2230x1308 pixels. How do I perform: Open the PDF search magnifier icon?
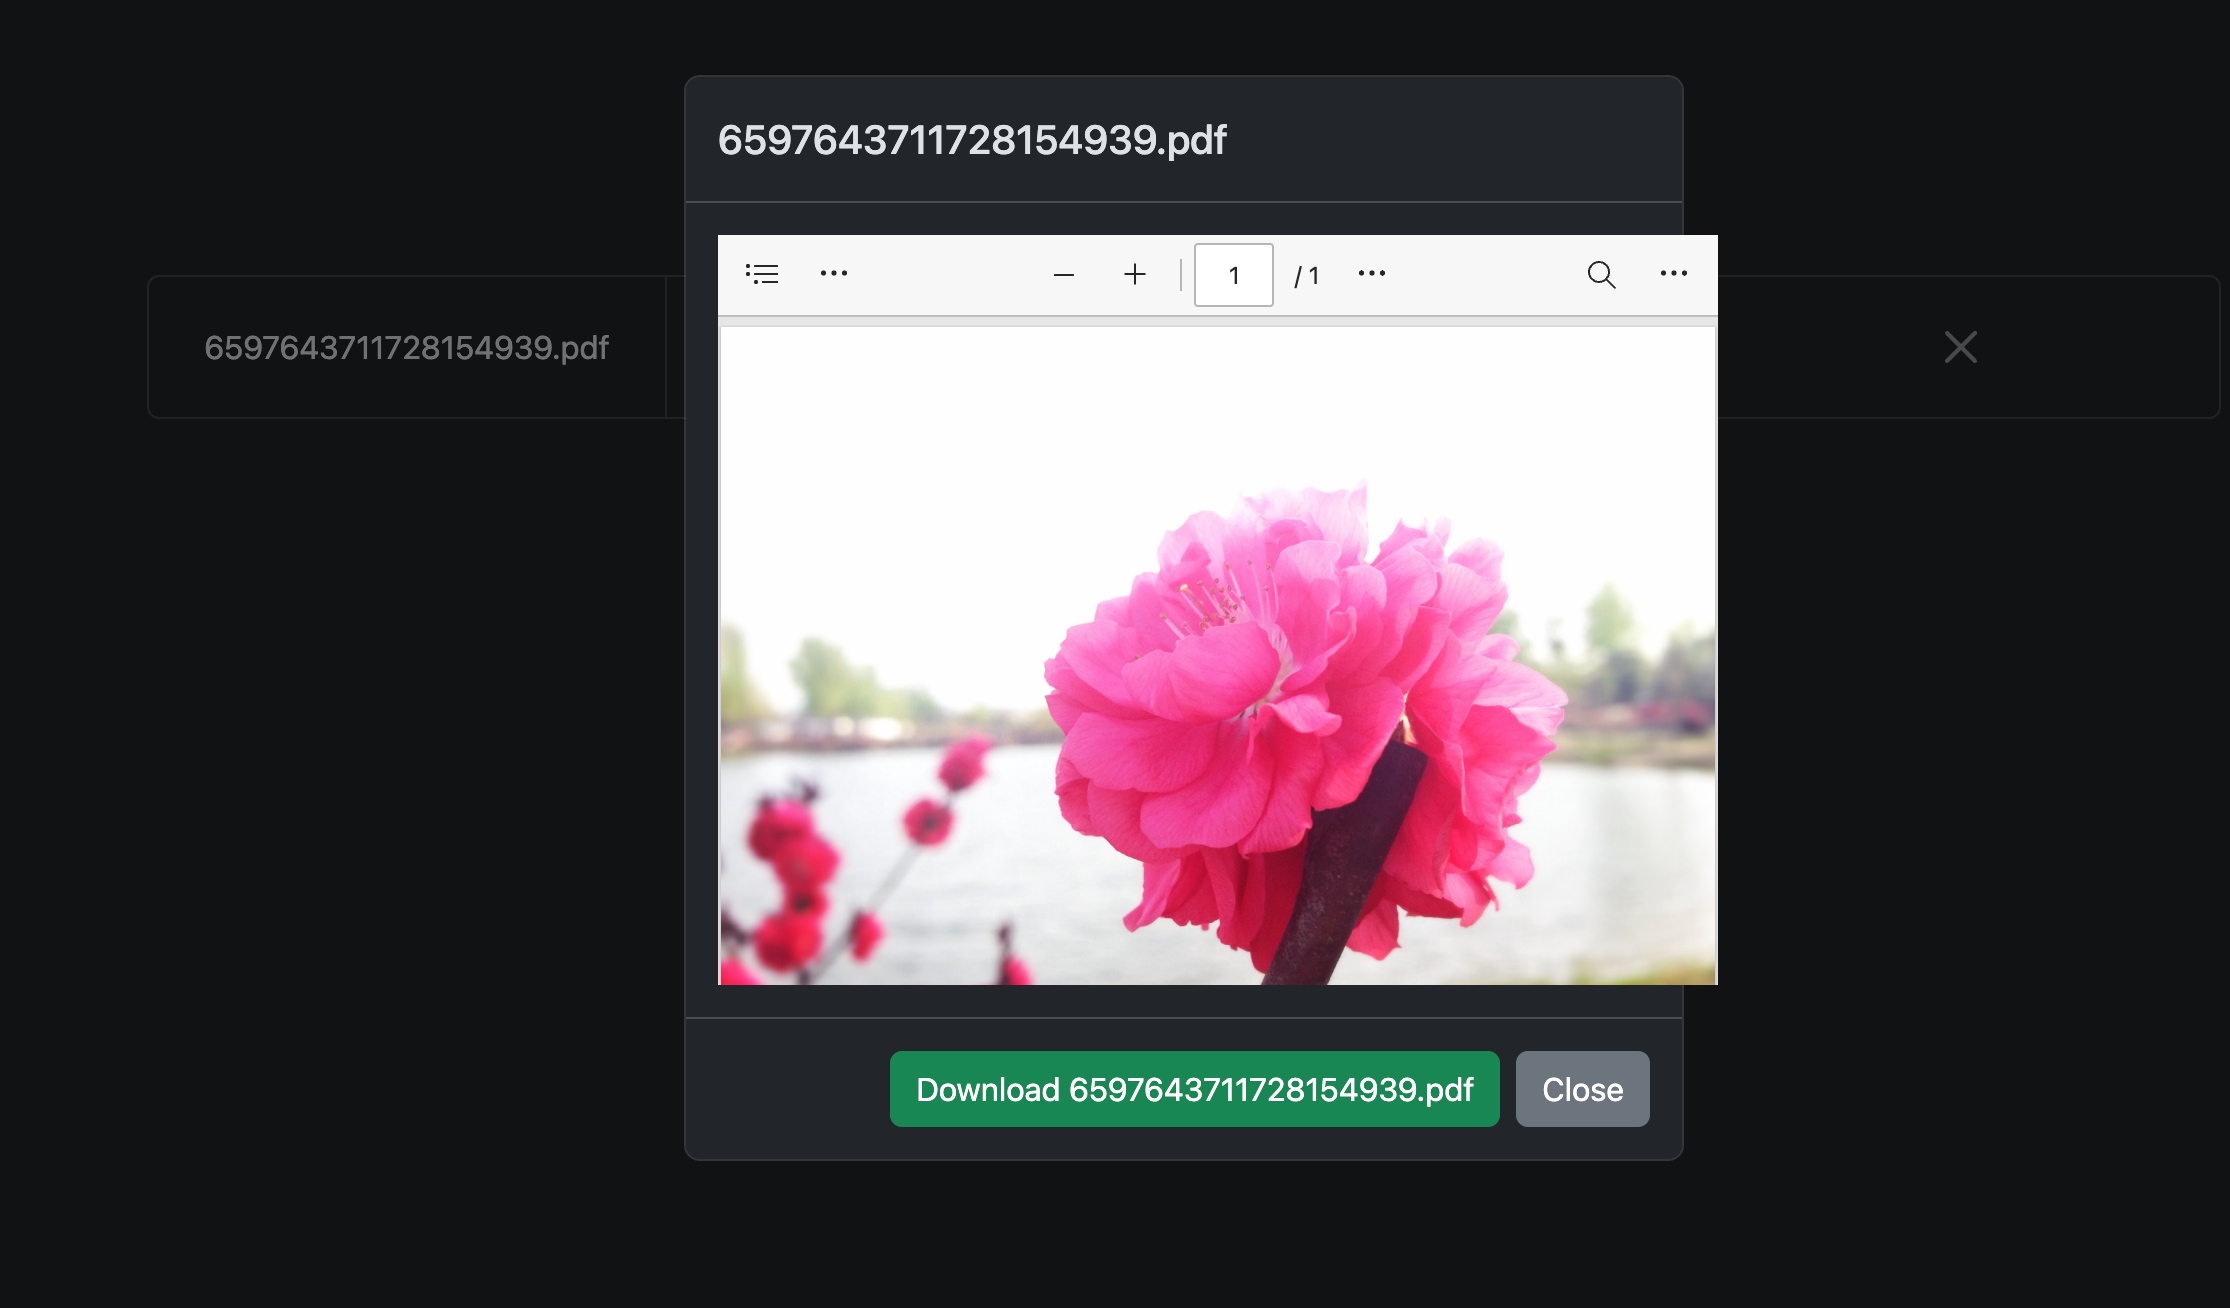pos(1601,274)
